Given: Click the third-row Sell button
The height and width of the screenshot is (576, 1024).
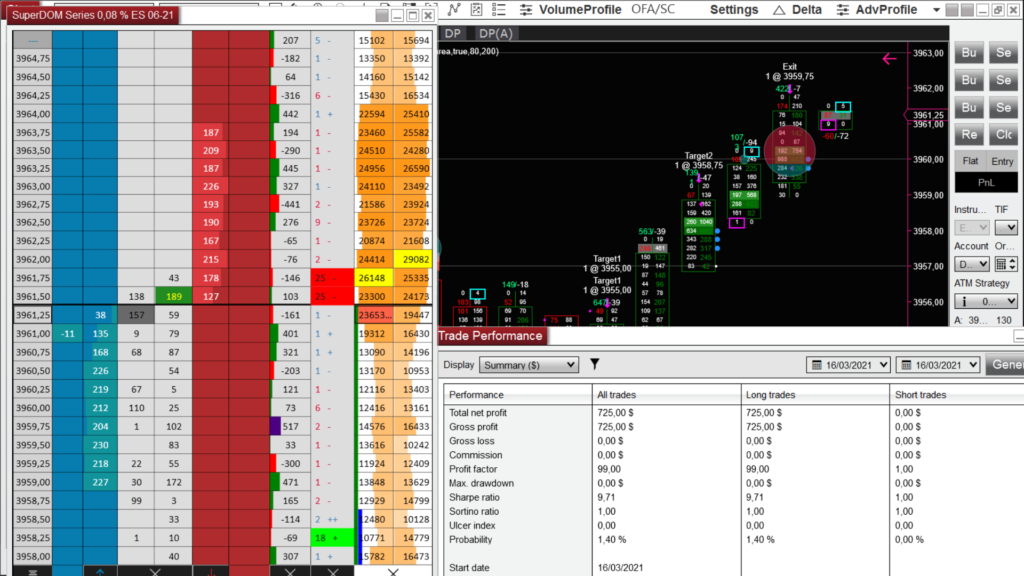Looking at the screenshot, I should (x=1003, y=107).
